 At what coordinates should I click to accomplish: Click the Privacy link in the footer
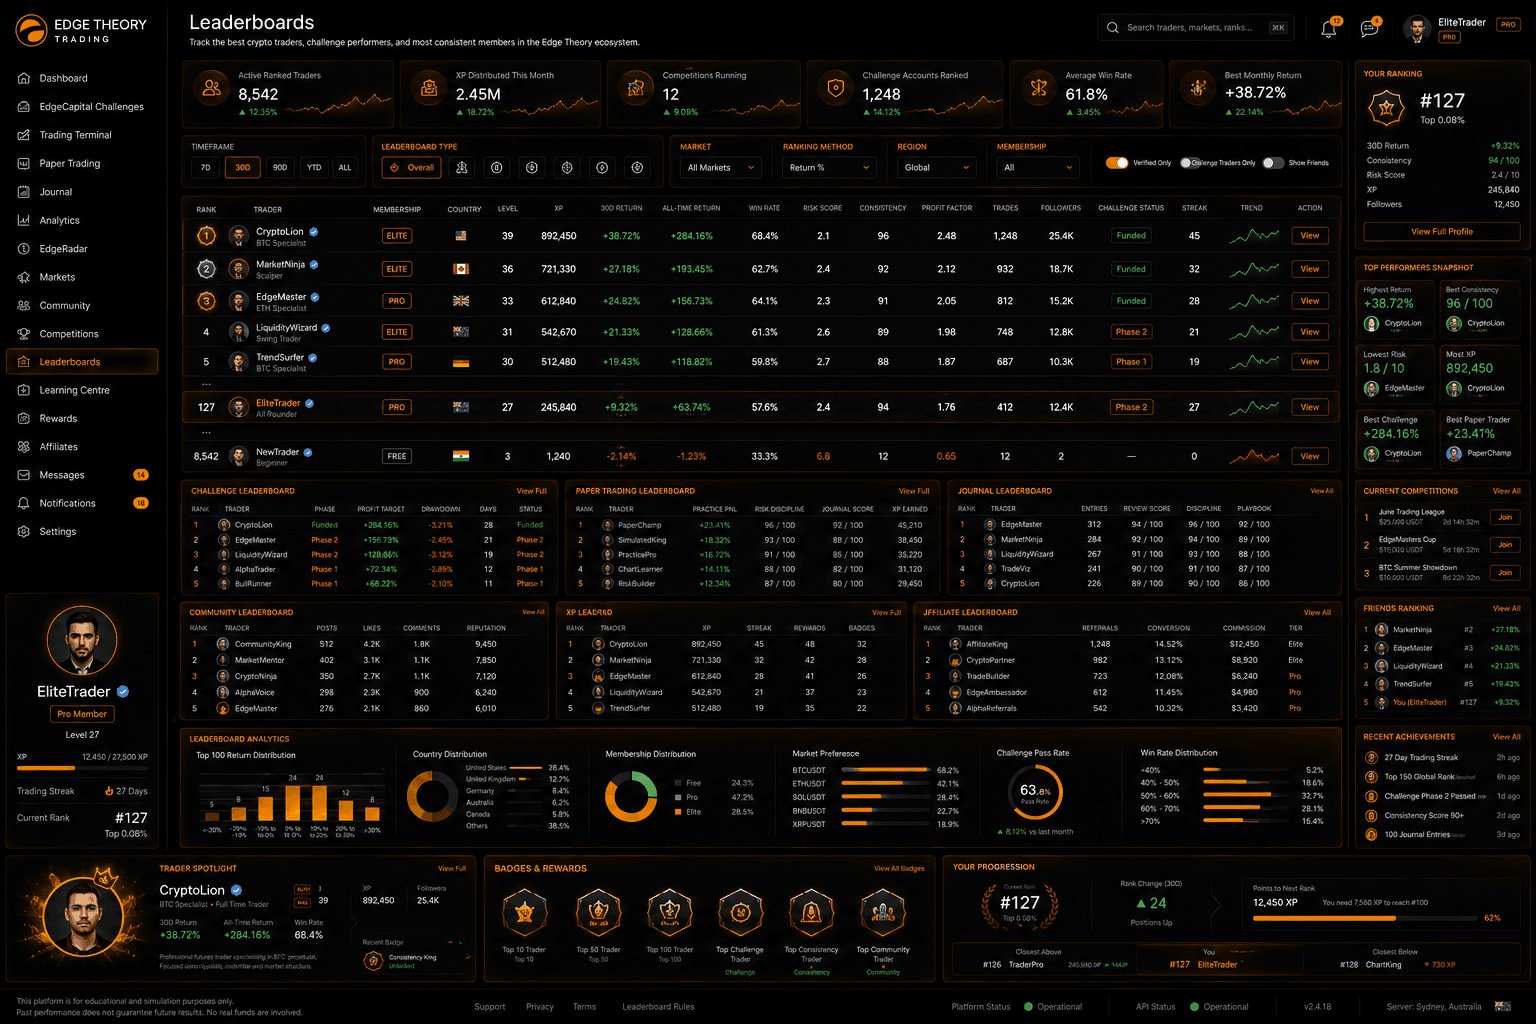540,1007
